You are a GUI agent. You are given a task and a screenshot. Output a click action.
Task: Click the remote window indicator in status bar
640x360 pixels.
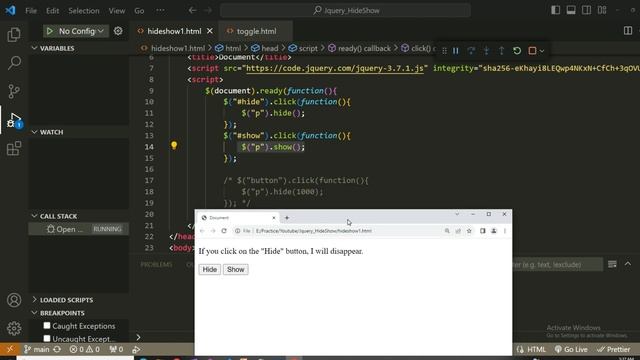pos(10,349)
